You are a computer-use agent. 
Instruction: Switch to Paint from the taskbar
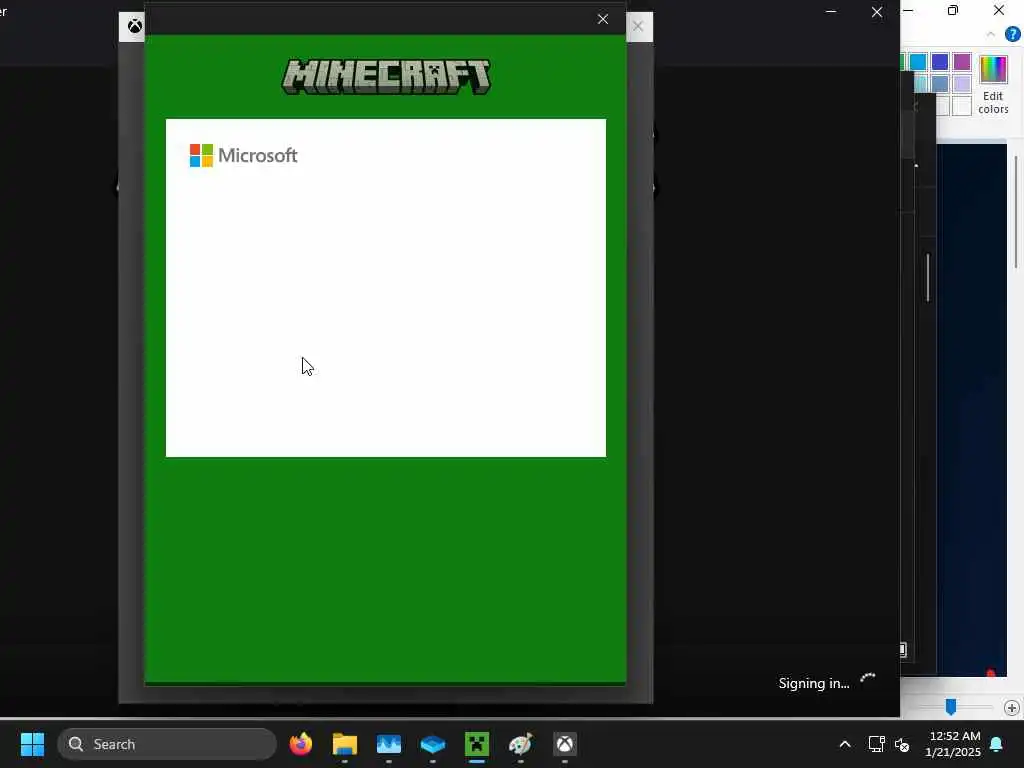coord(520,744)
